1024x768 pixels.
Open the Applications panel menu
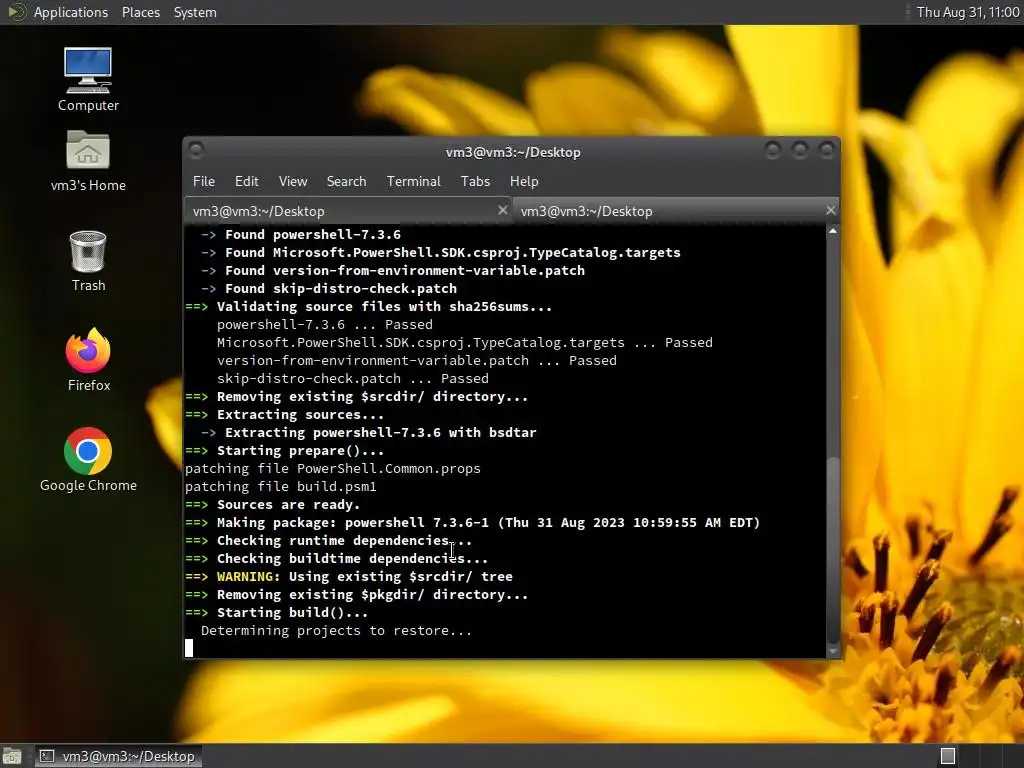pos(71,12)
